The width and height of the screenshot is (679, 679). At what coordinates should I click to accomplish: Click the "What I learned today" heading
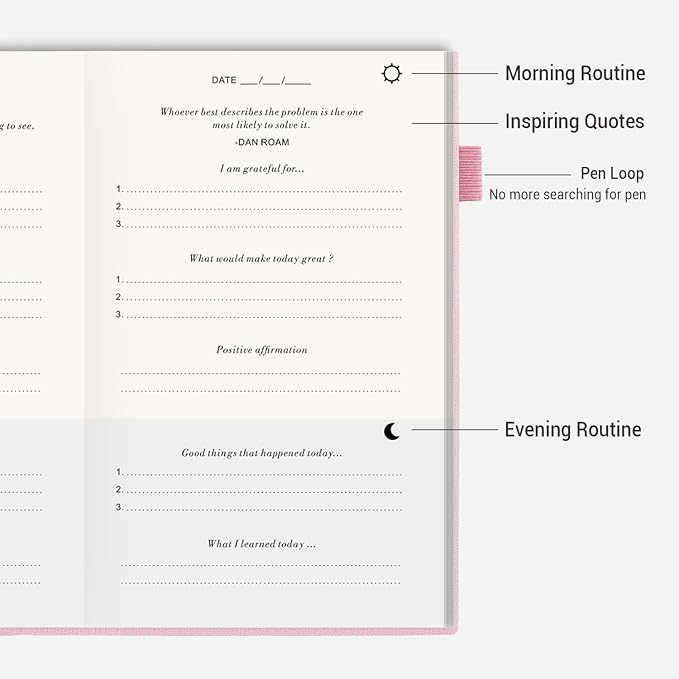(261, 544)
